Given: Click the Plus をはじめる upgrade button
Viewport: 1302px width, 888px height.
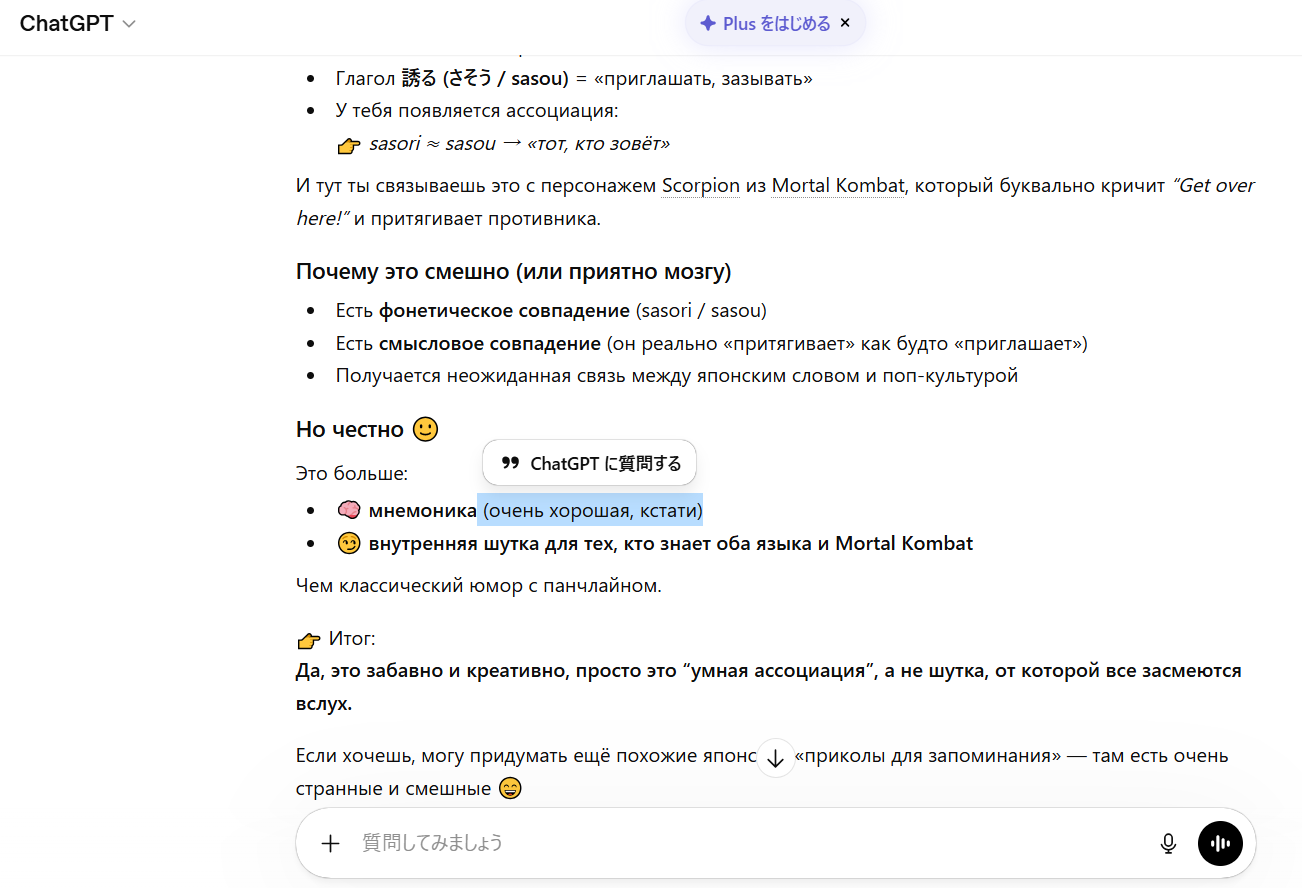Looking at the screenshot, I should point(765,24).
